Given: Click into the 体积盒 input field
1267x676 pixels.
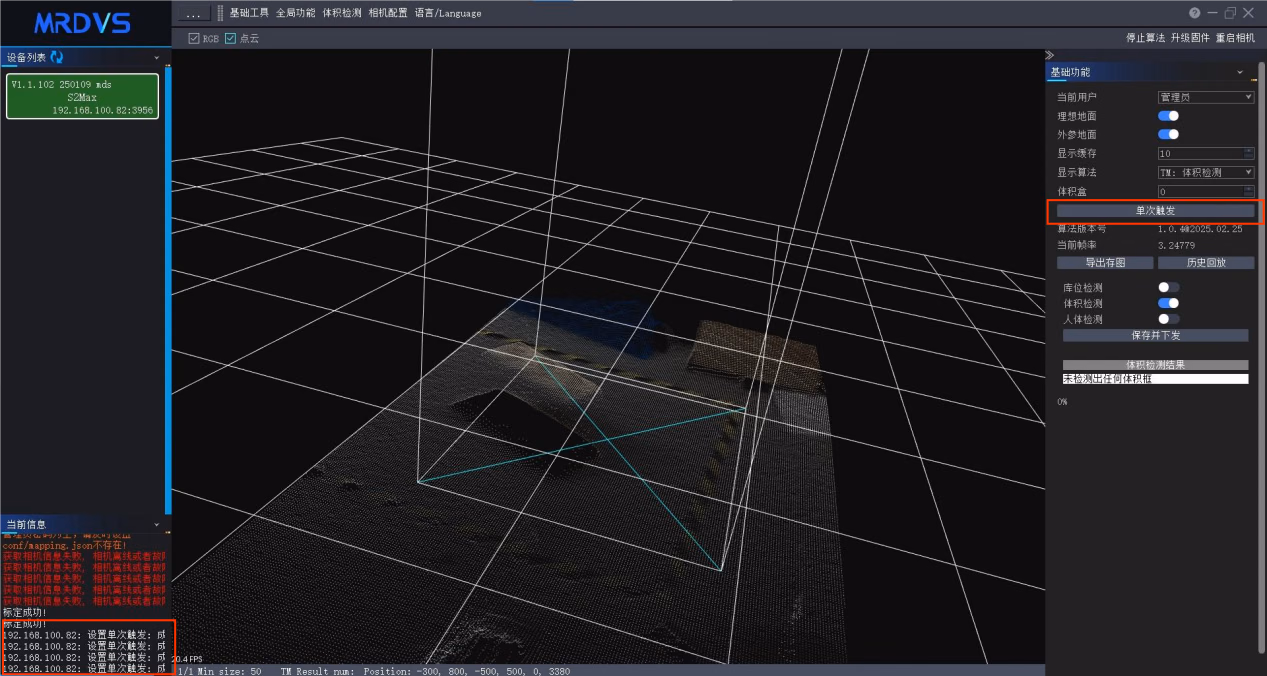Looking at the screenshot, I should coord(1200,191).
